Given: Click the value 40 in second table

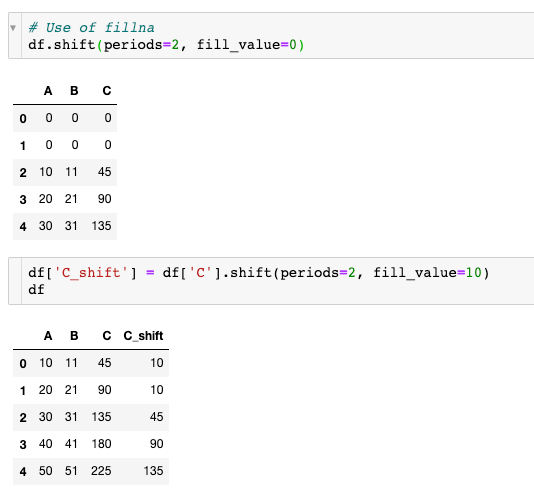Looking at the screenshot, I should pyautogui.click(x=46, y=444).
